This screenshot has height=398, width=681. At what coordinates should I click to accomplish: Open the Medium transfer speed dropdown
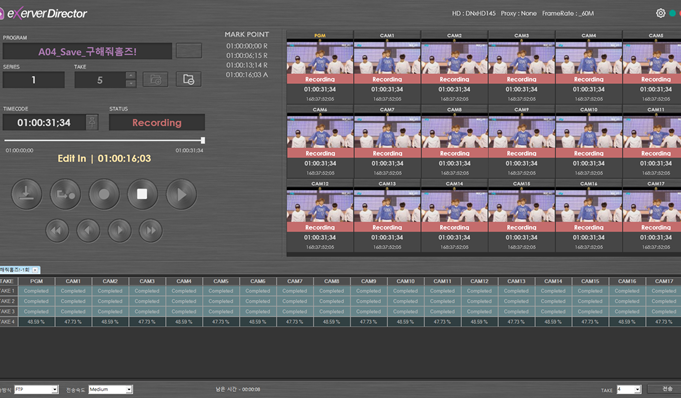point(110,389)
